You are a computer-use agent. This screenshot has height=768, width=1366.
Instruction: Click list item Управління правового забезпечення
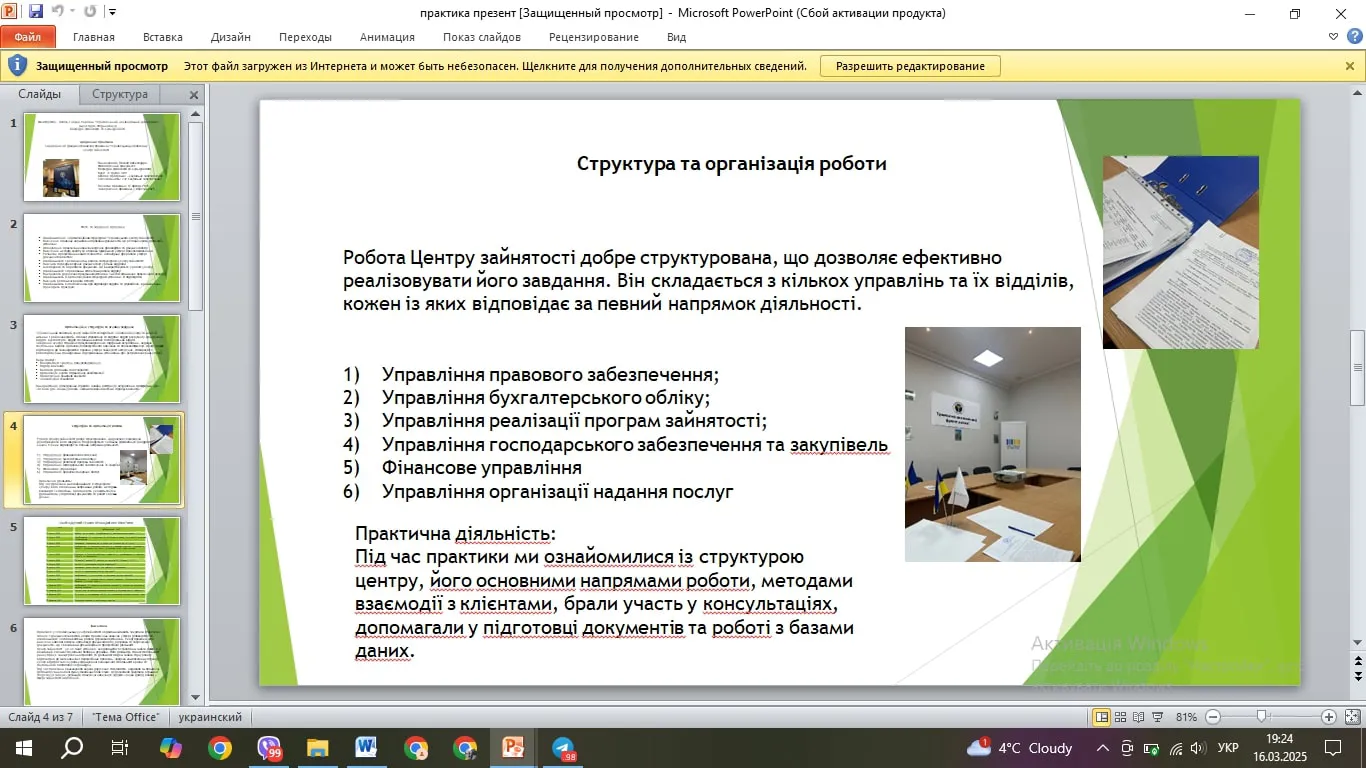tap(551, 375)
